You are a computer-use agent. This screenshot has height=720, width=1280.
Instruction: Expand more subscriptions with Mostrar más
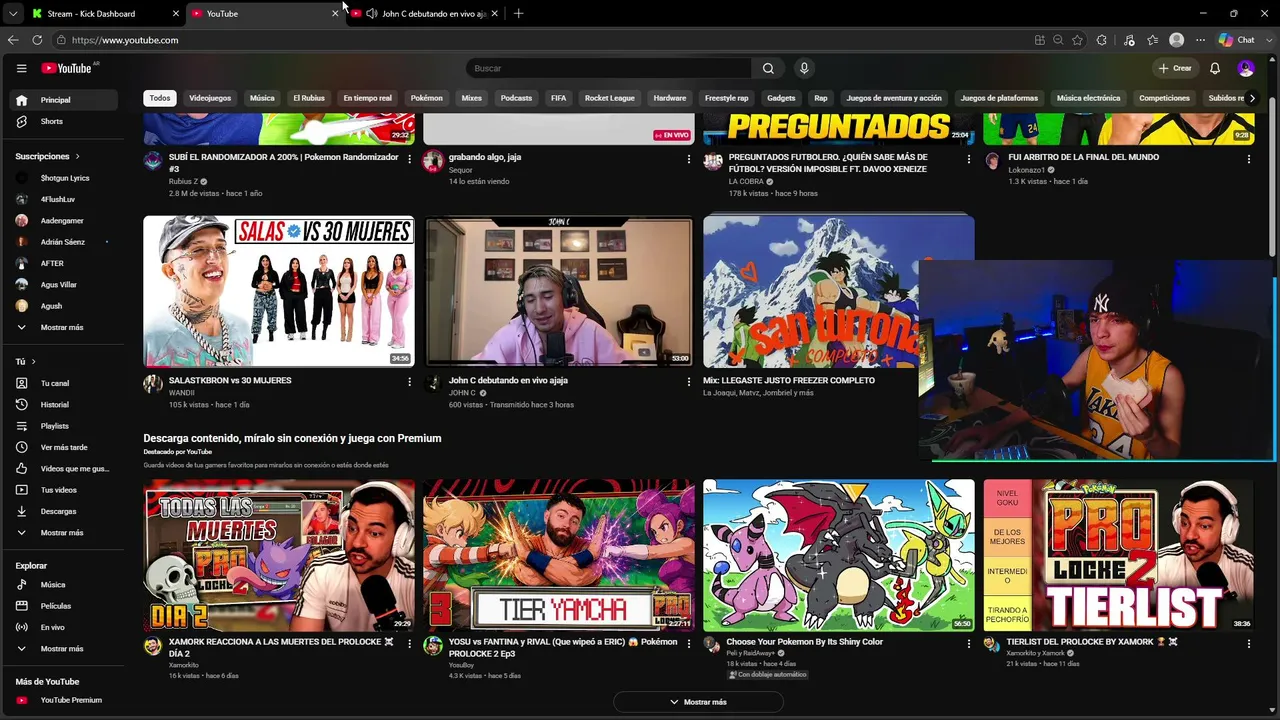click(62, 327)
